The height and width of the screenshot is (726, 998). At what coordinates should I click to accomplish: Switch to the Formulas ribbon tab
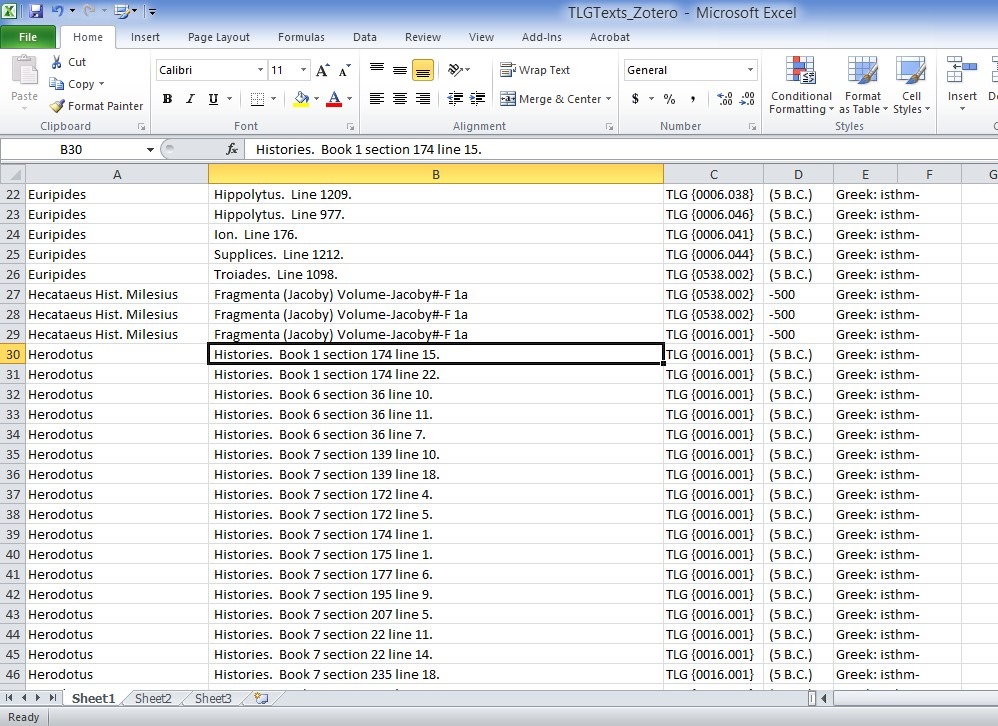click(x=301, y=37)
